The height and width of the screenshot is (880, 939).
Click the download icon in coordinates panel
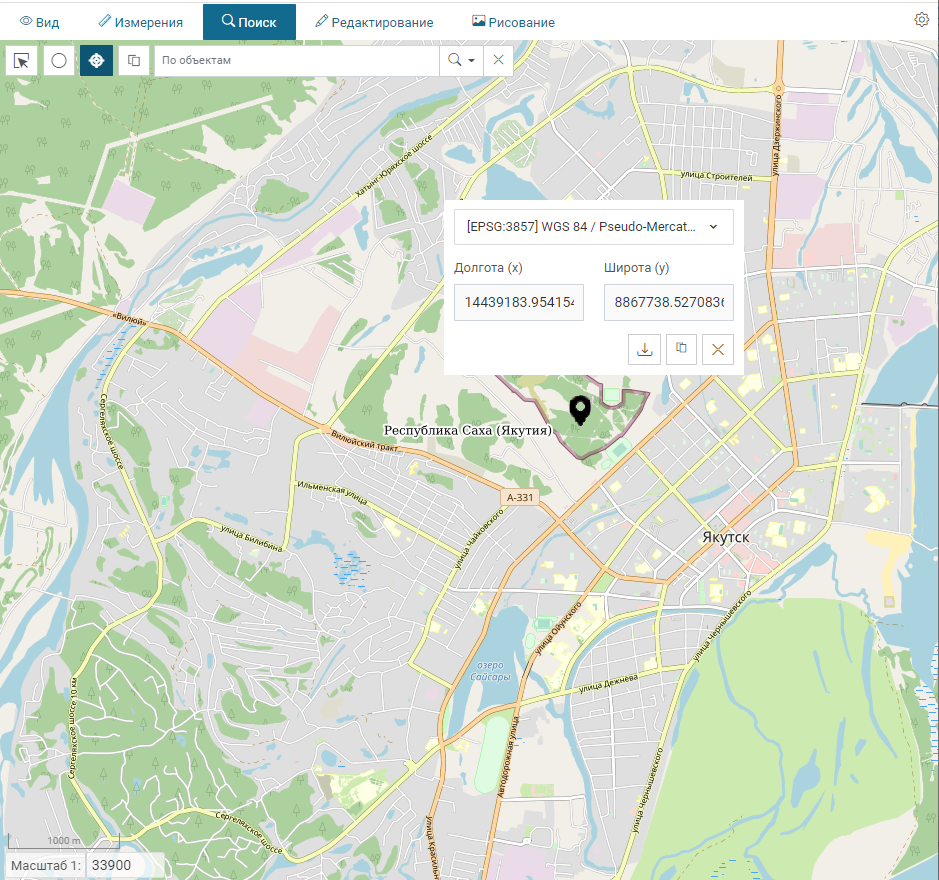[x=644, y=349]
